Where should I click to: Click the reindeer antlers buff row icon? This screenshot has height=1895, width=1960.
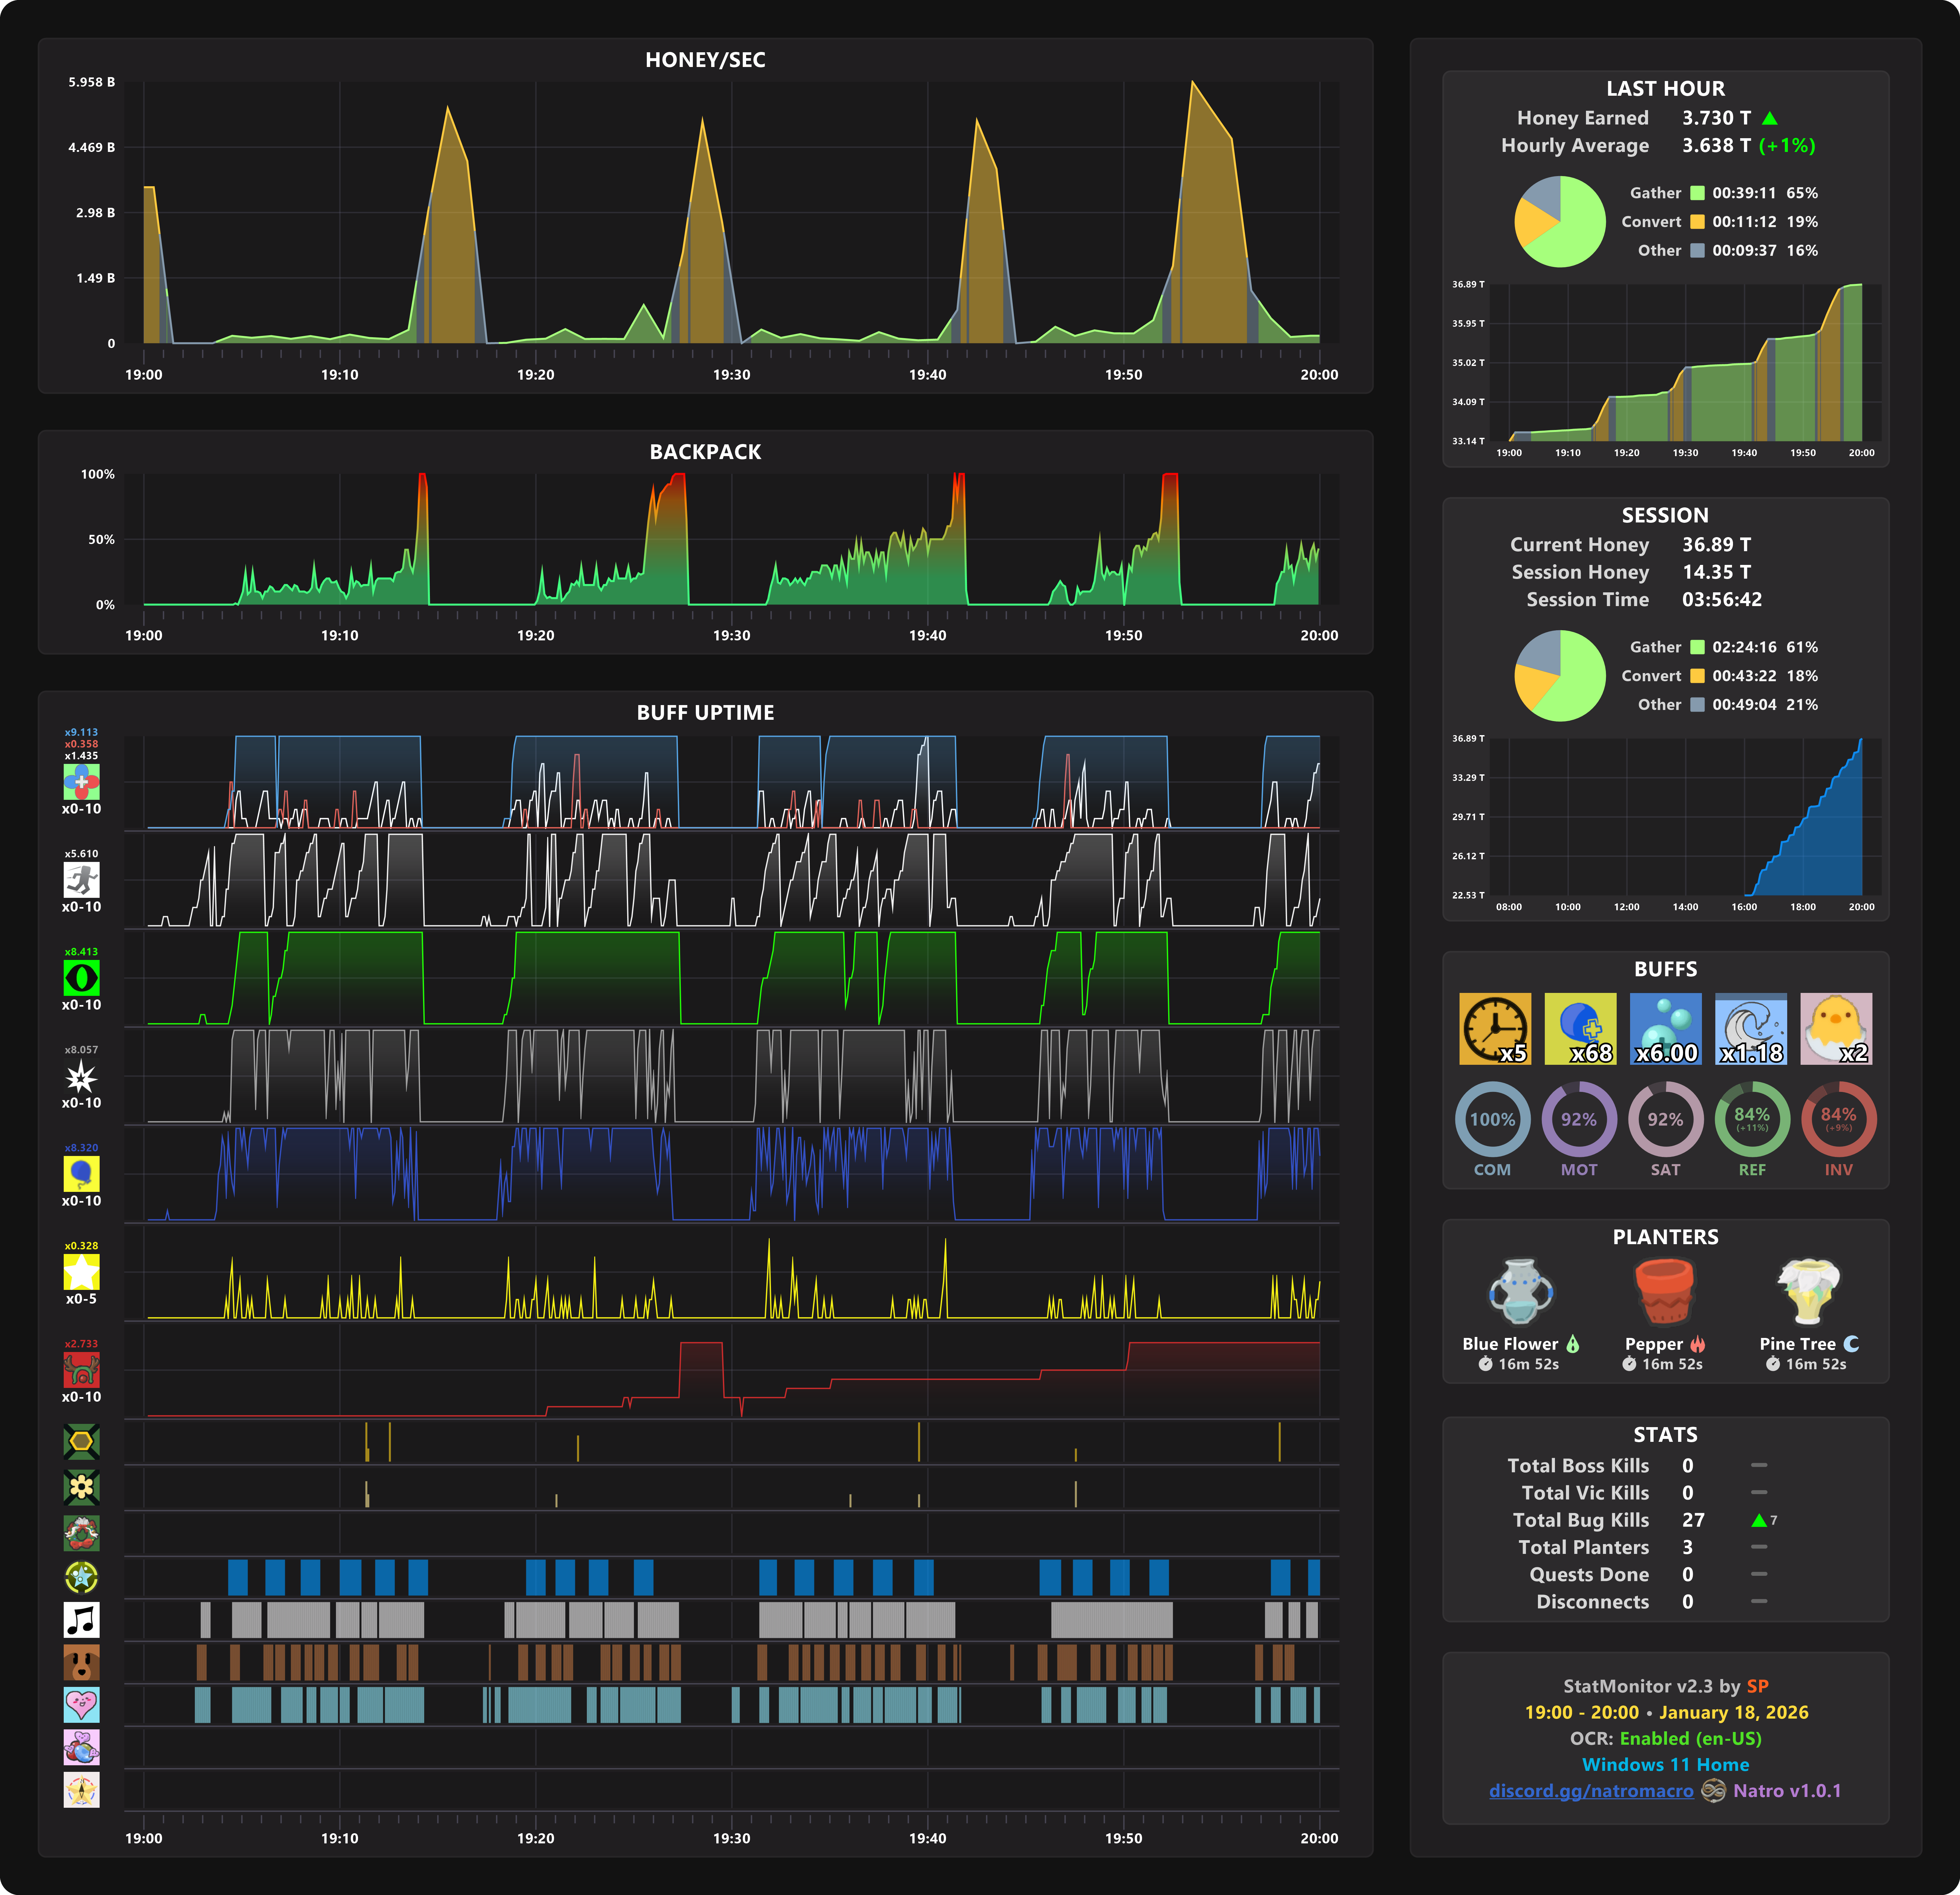(81, 1369)
